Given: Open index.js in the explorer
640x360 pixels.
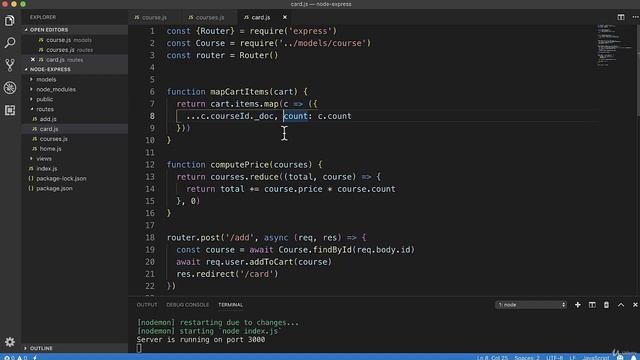Looking at the screenshot, I should click(47, 169).
